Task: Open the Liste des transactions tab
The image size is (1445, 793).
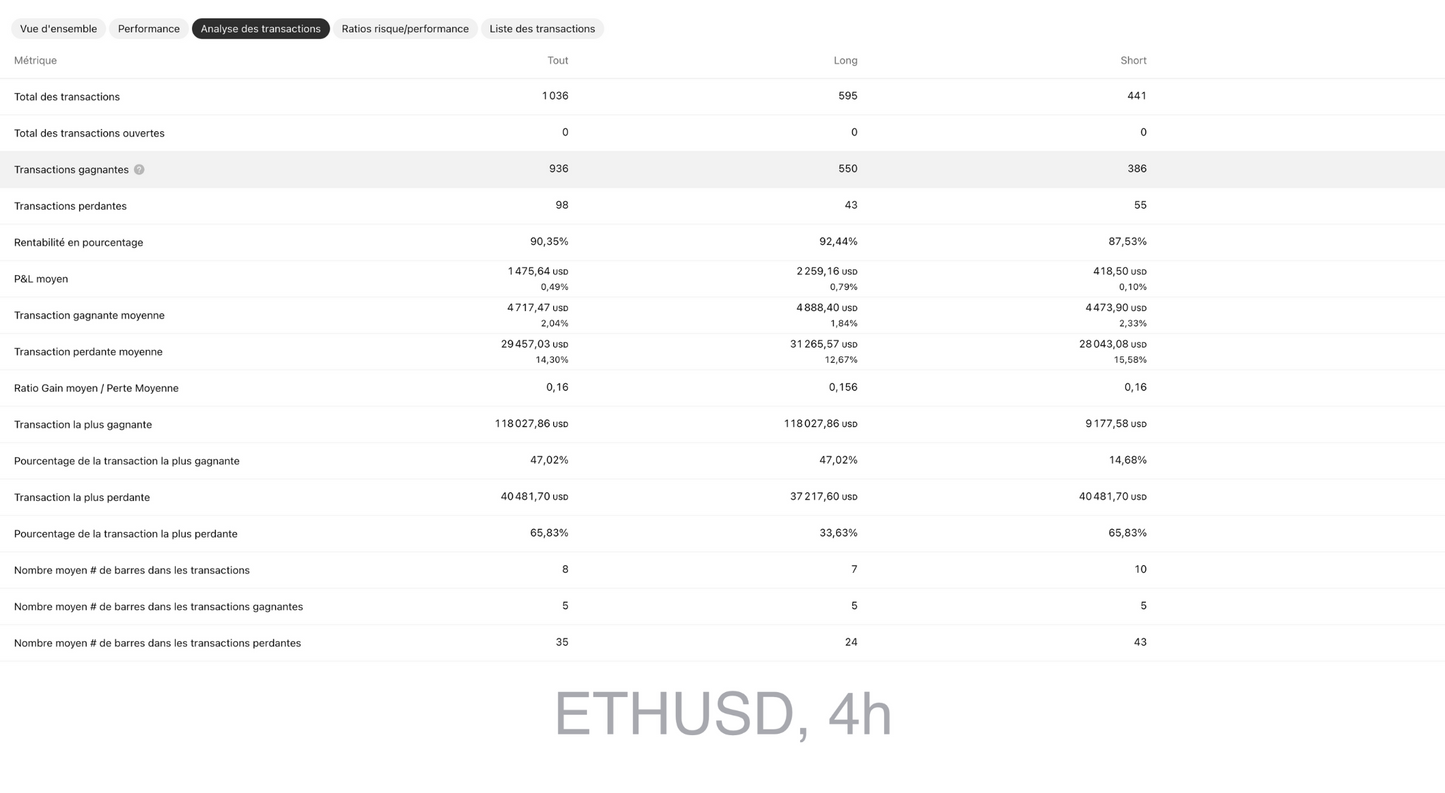Action: [x=542, y=28]
